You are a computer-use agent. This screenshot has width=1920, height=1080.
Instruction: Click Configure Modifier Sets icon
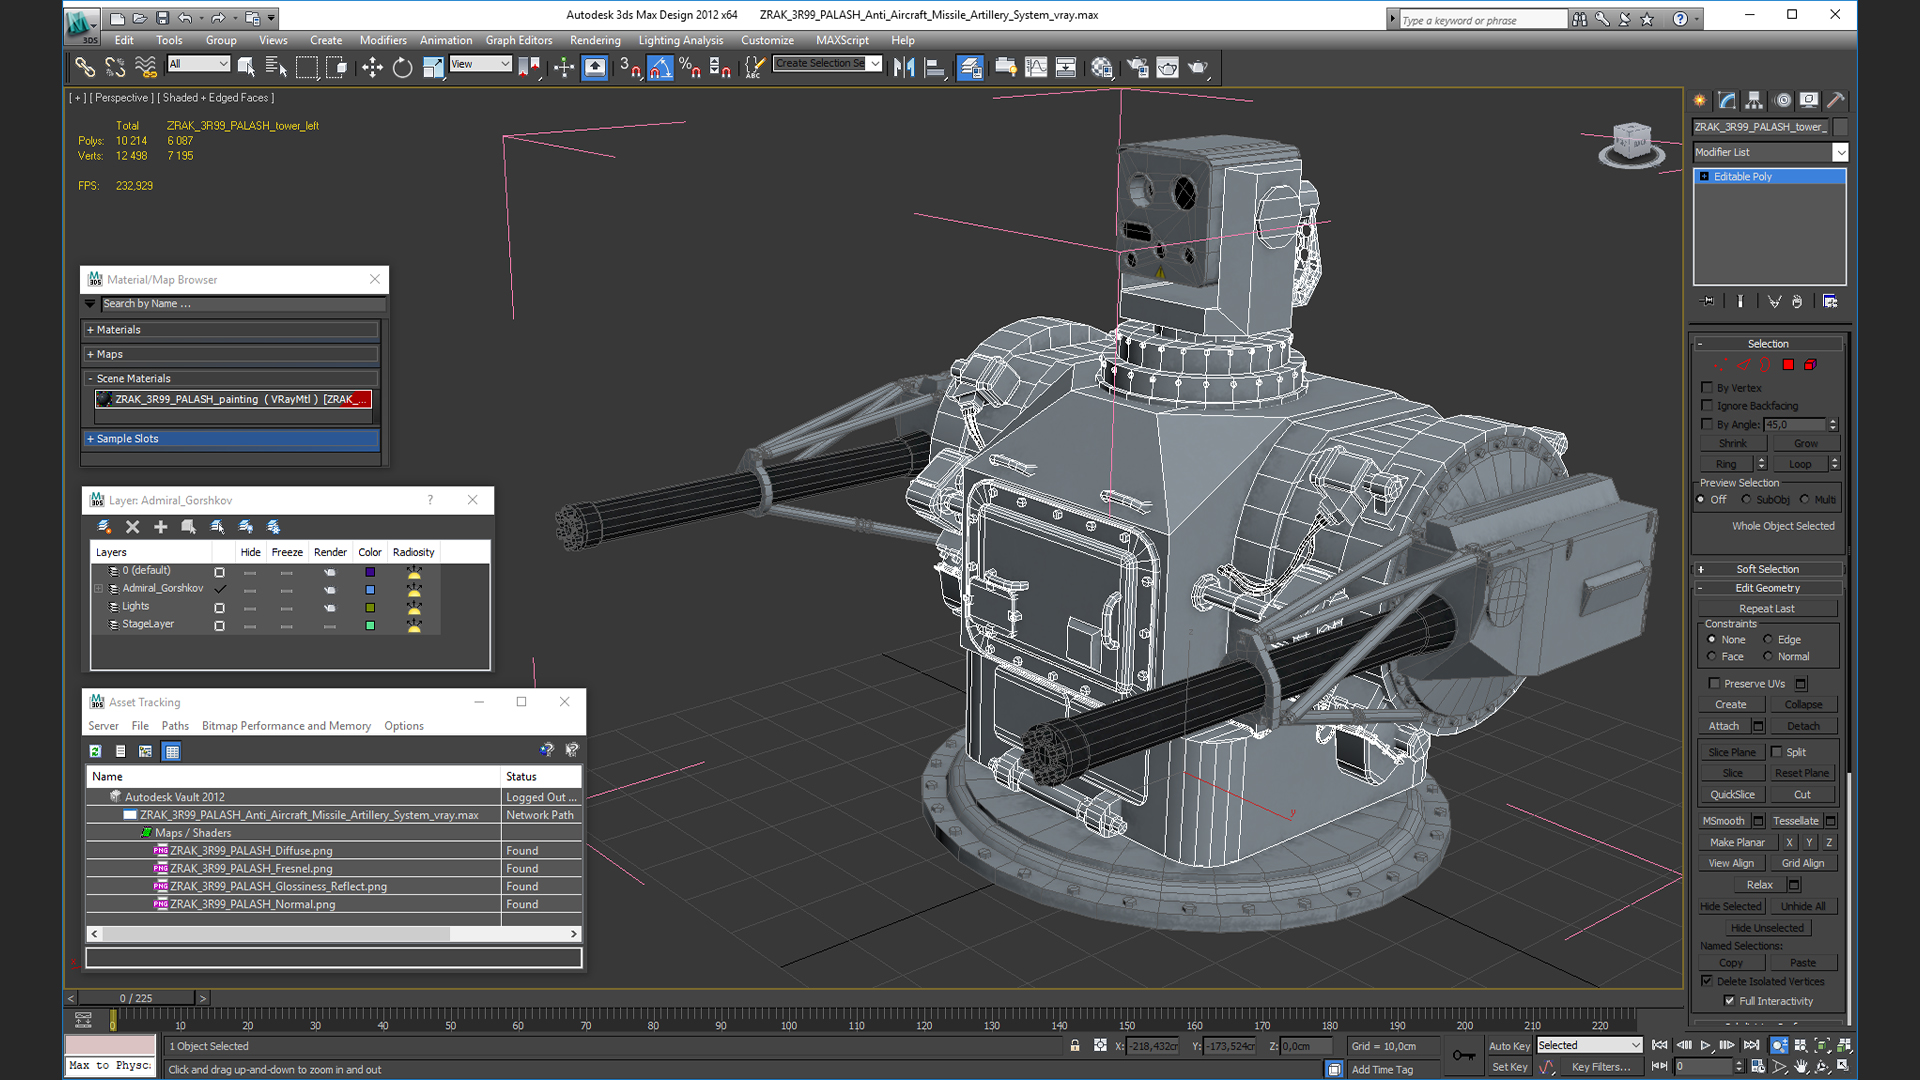point(1830,301)
